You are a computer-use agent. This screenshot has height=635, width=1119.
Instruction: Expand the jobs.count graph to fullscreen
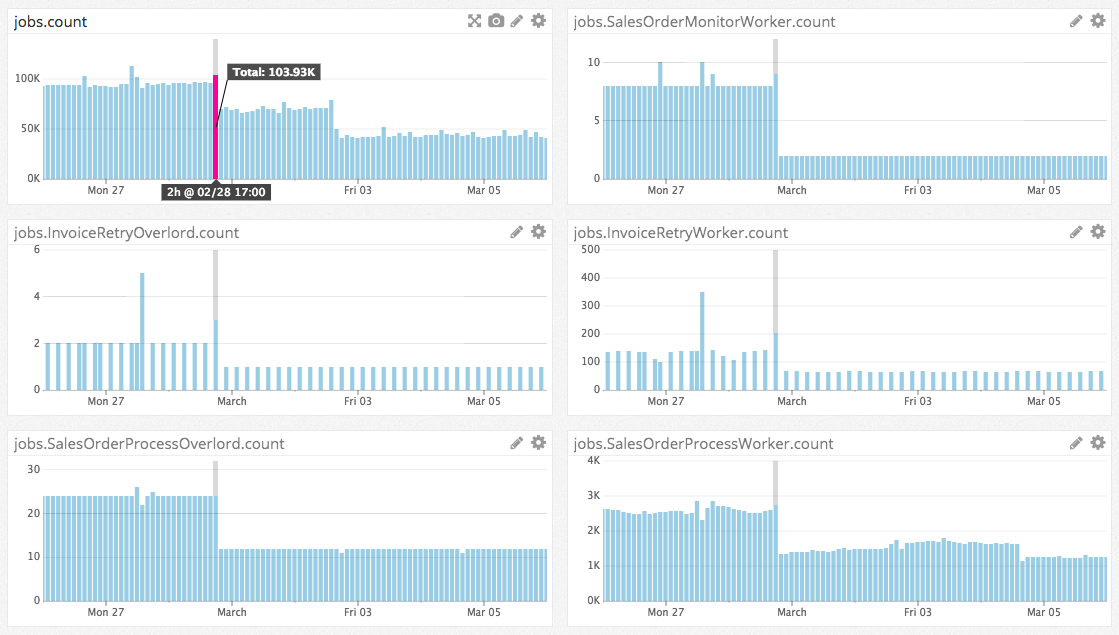point(475,21)
